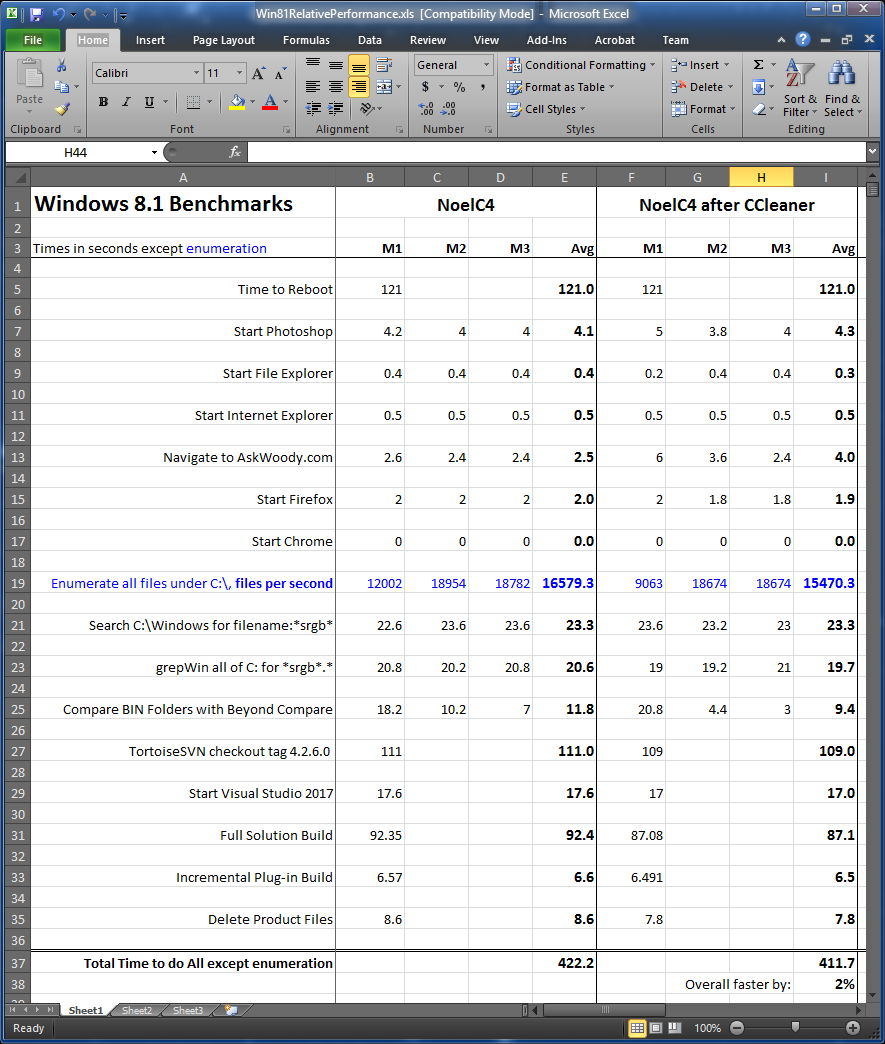This screenshot has height=1044, width=885.
Task: Switch to Page Break Preview in status bar
Action: click(x=675, y=1028)
